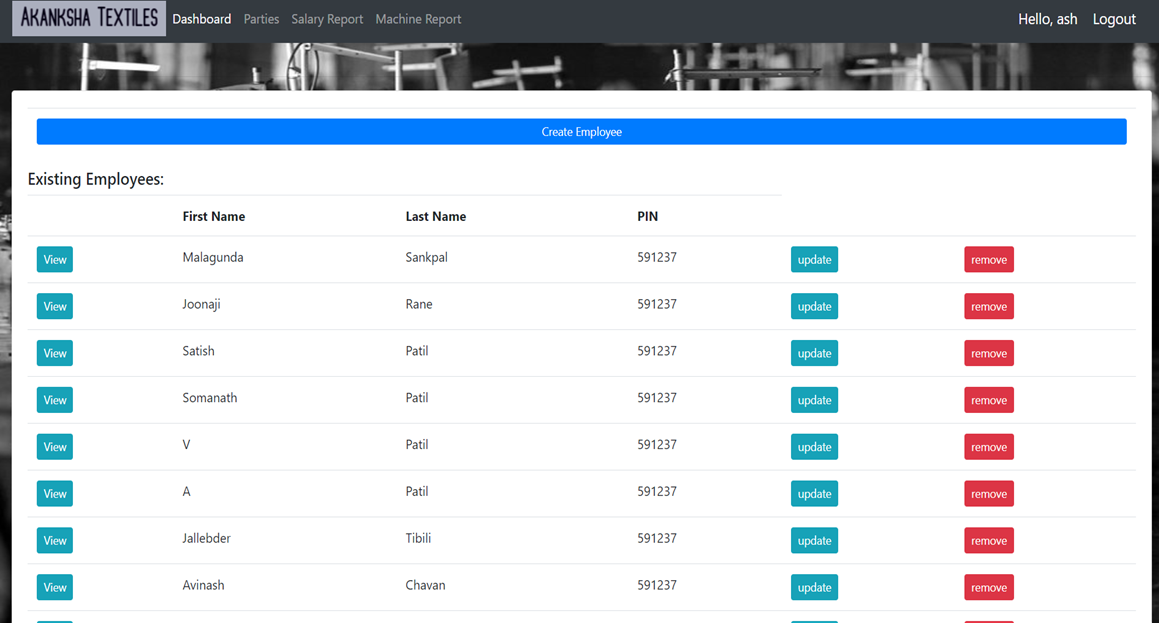
Task: Remove employee Joonaji Rane
Action: point(988,306)
